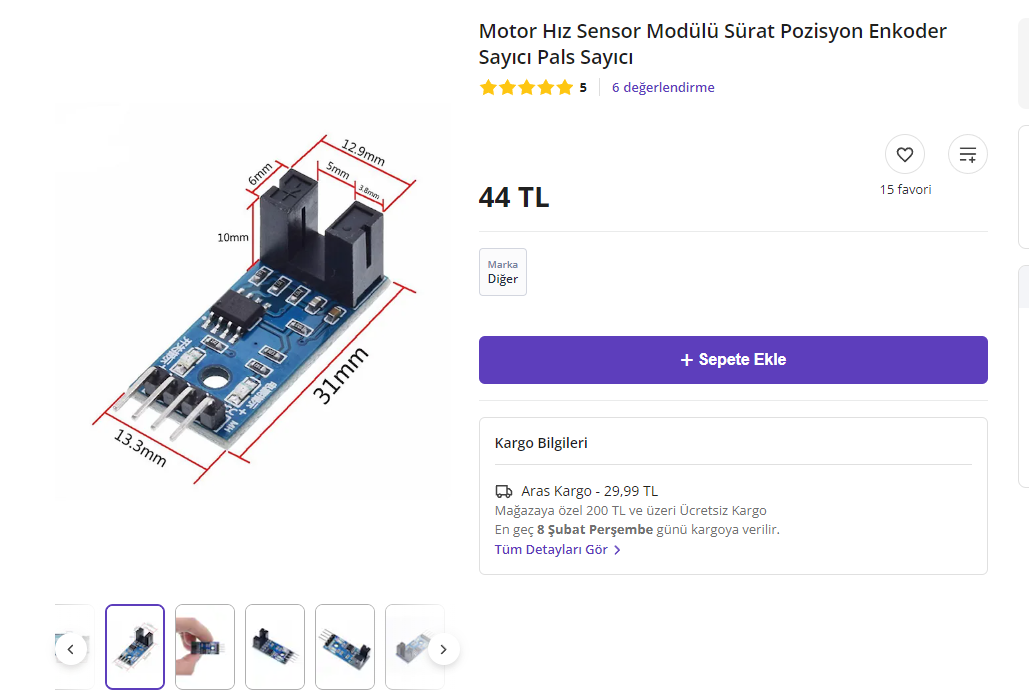Click the star rating icons
This screenshot has height=693, width=1029.
526,88
